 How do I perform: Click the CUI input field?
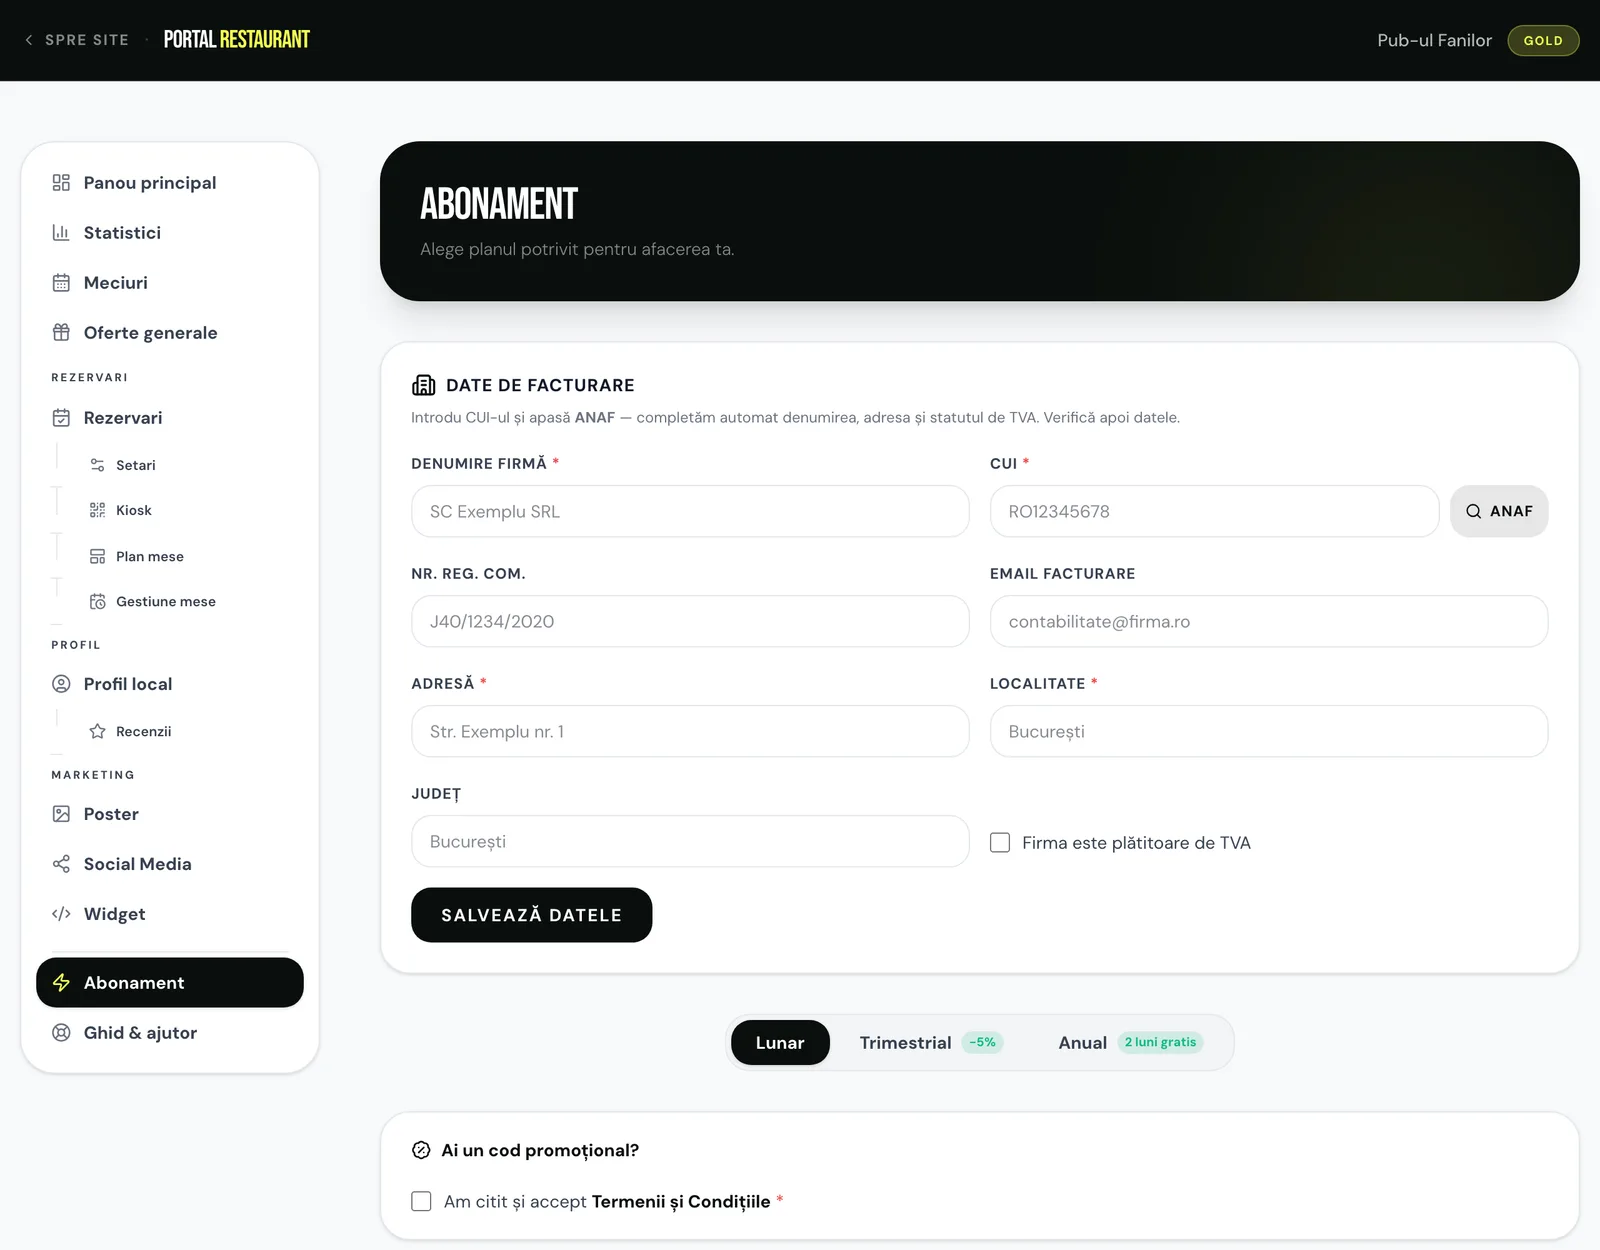click(x=1214, y=511)
